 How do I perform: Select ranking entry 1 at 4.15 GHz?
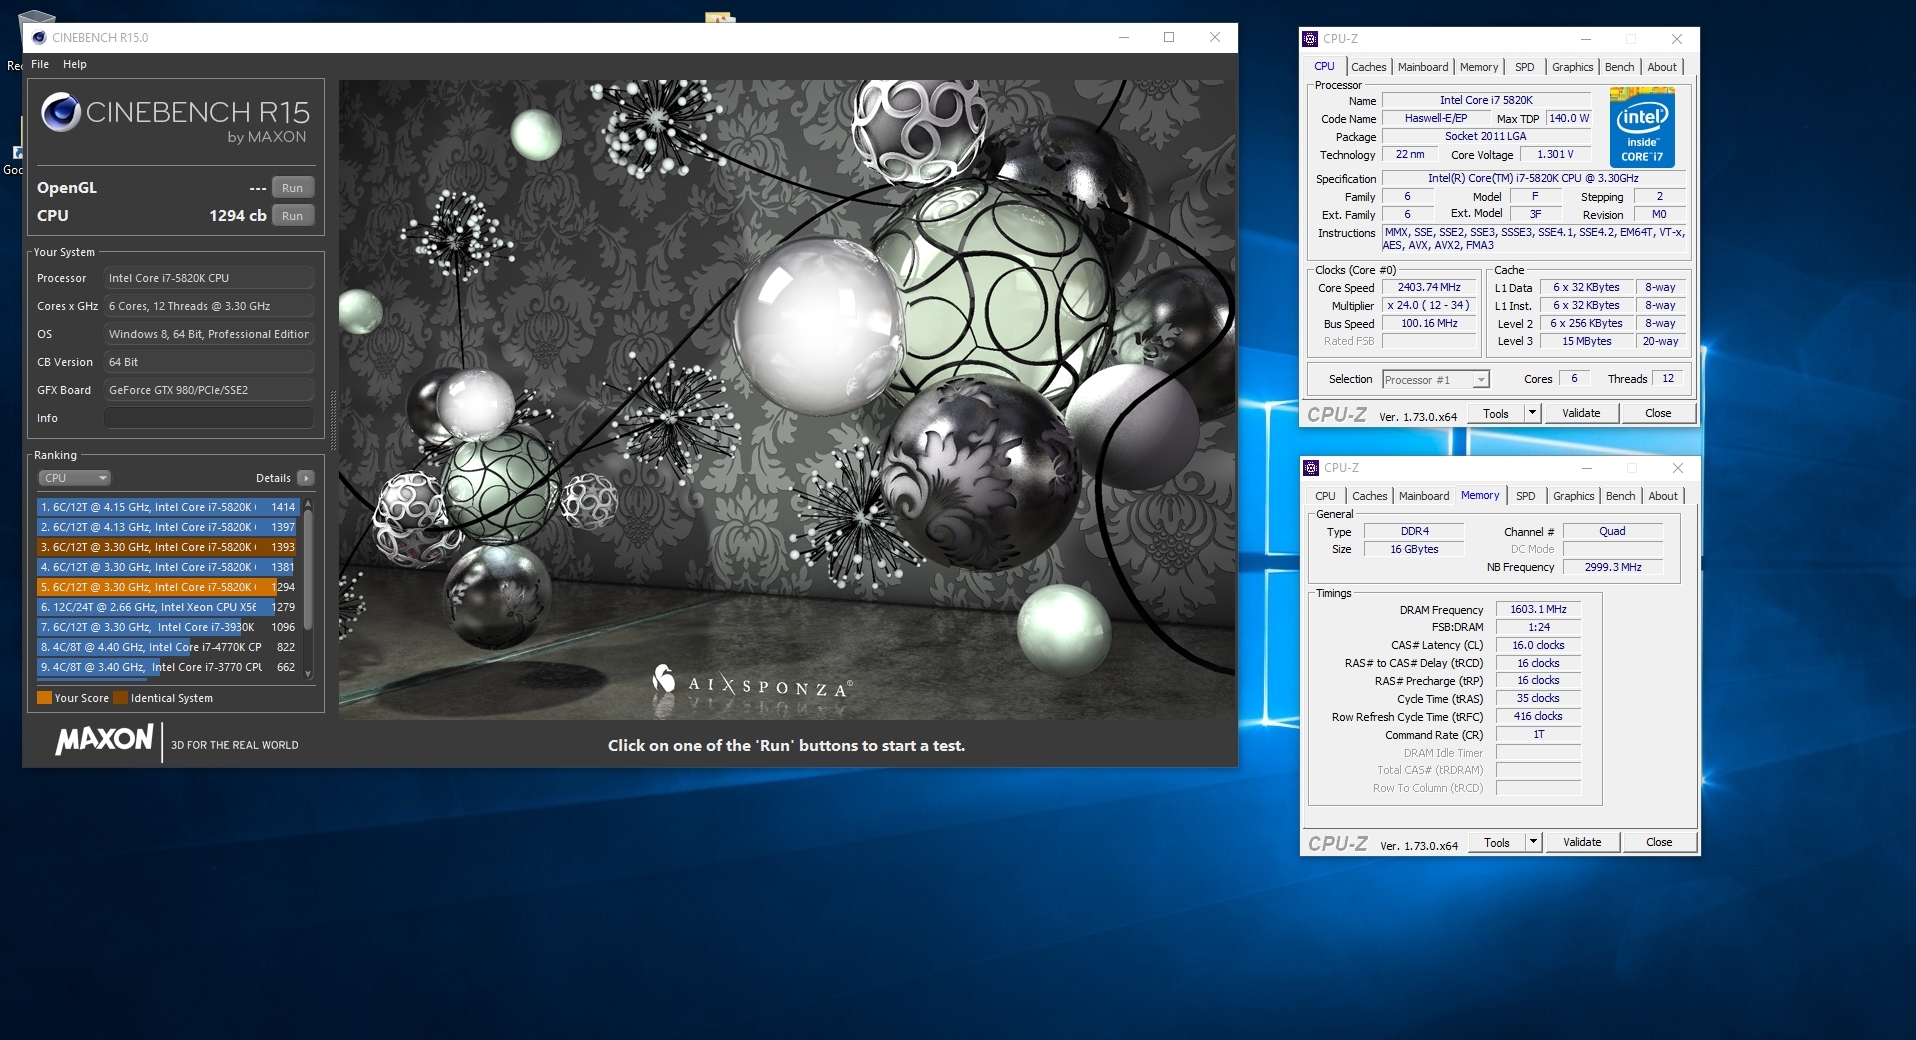[x=168, y=507]
